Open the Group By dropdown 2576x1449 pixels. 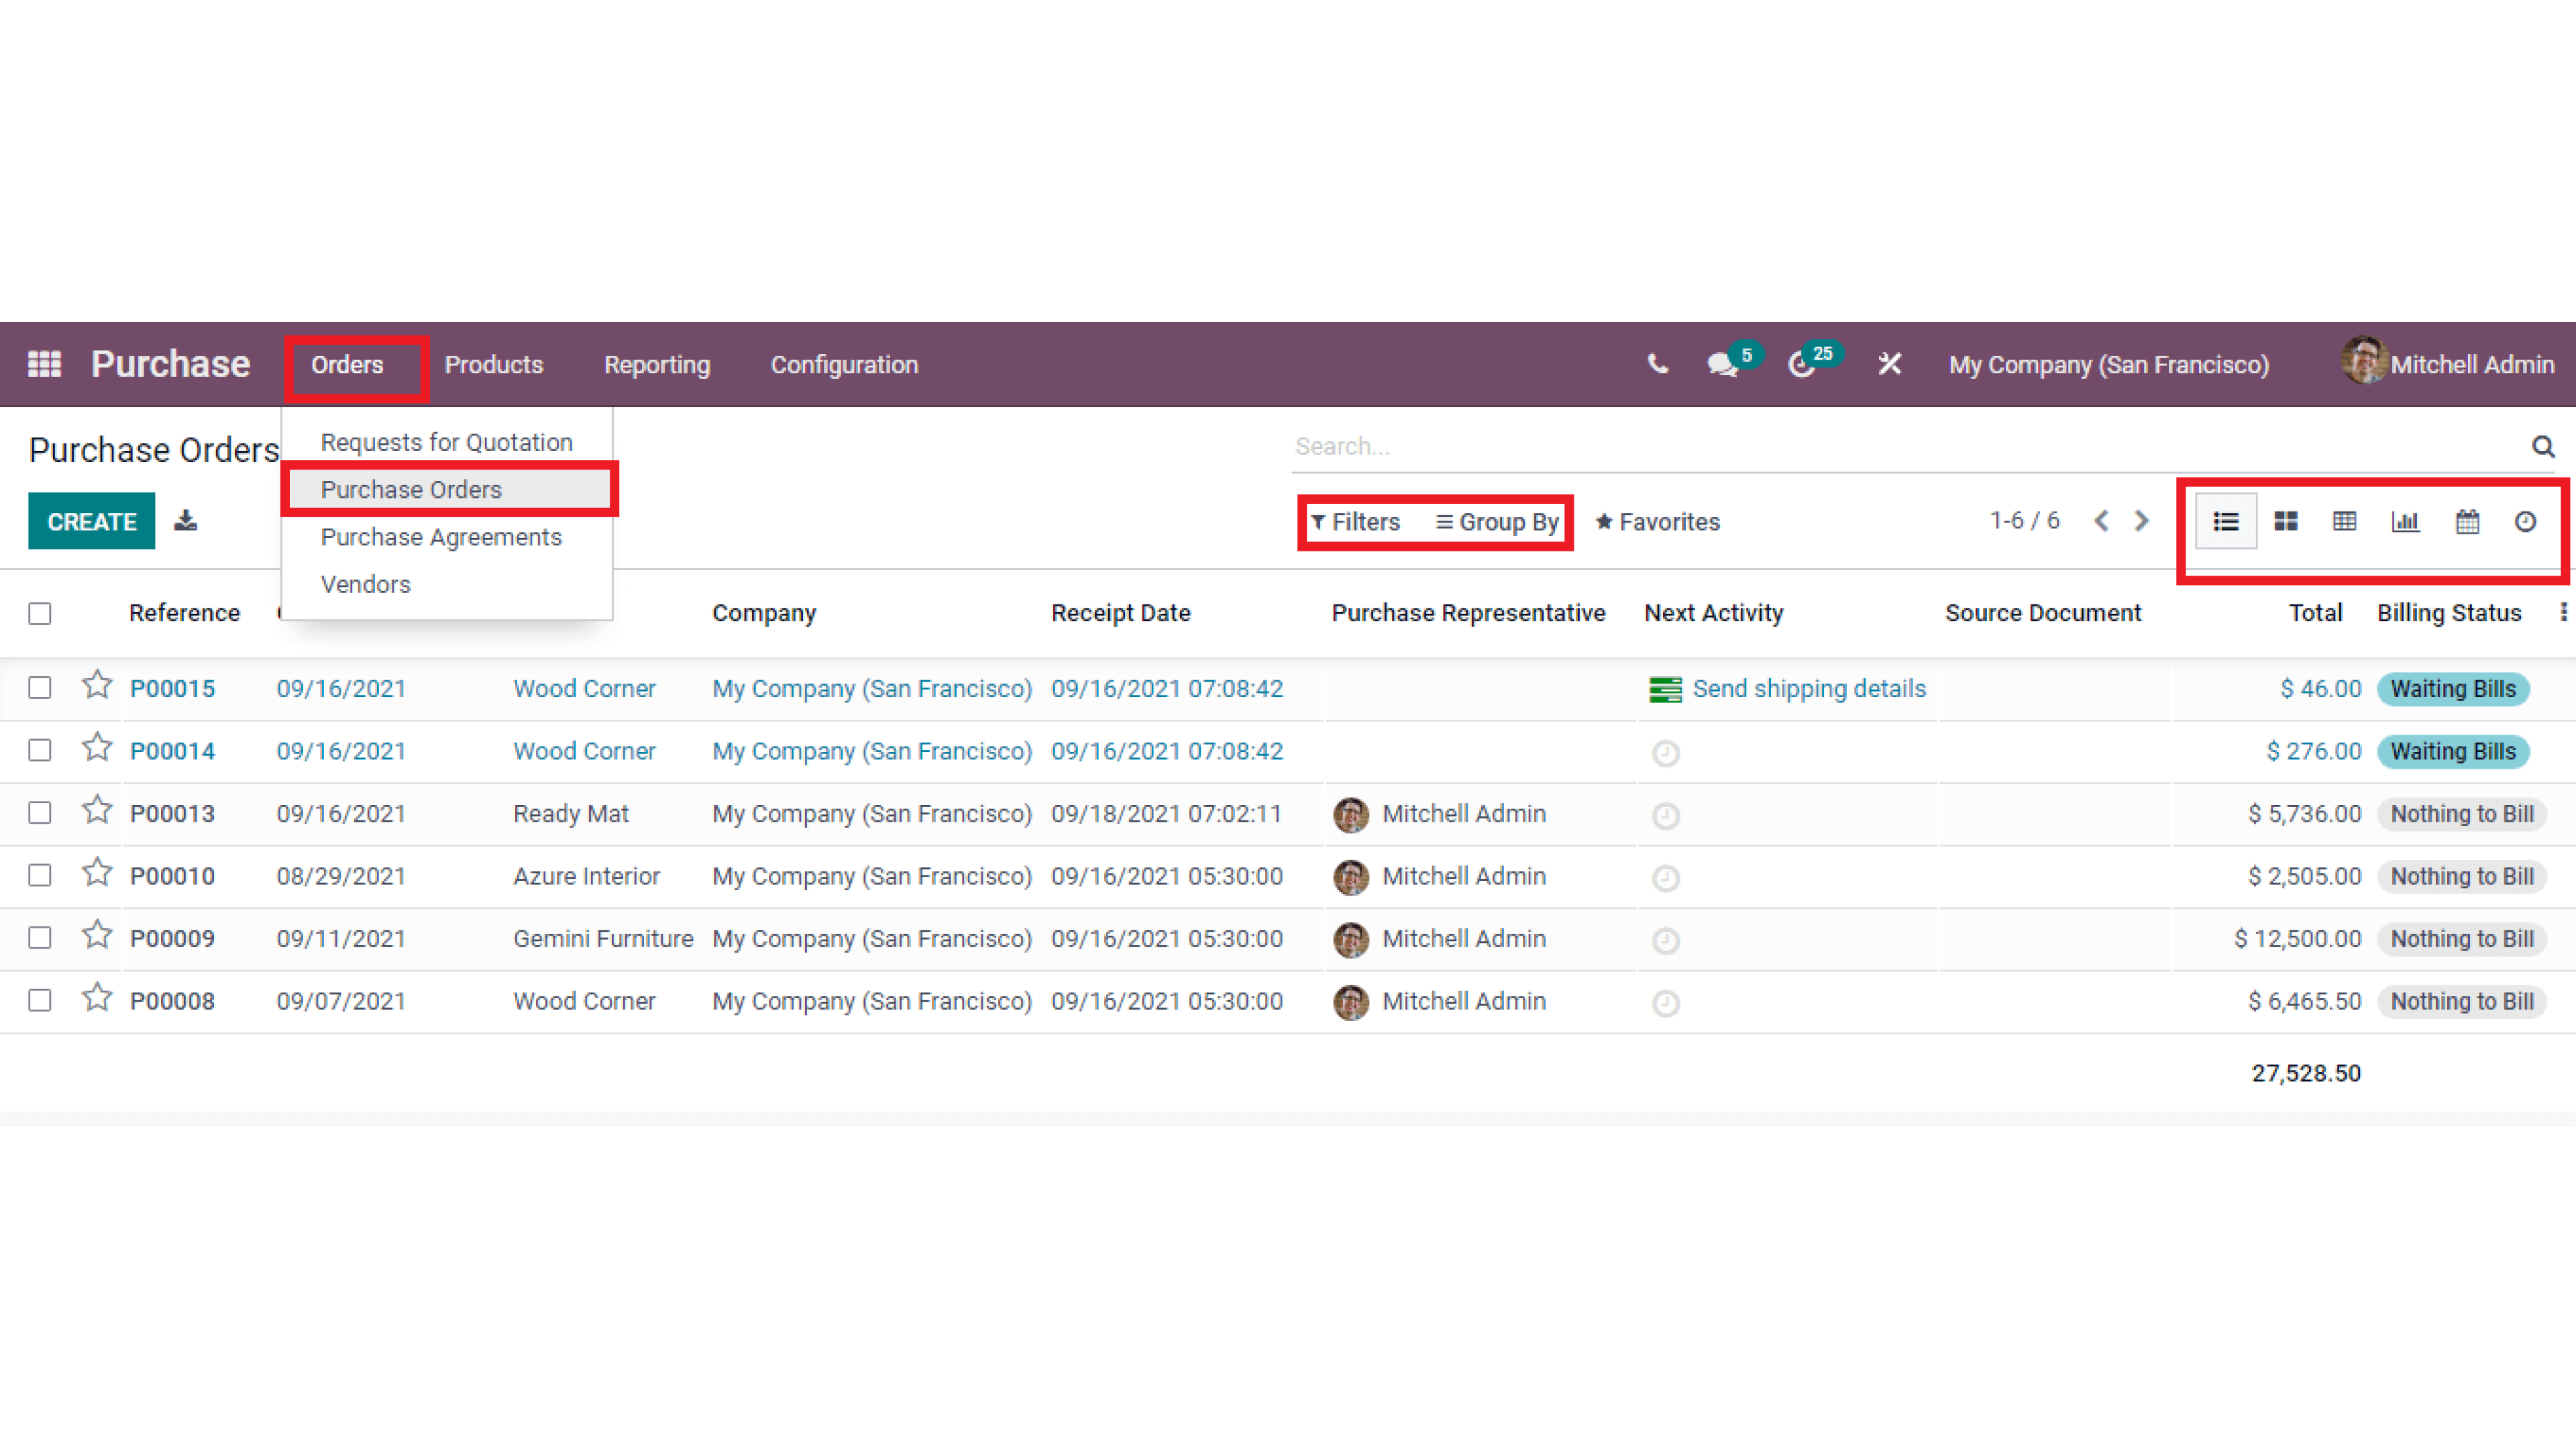coord(1497,522)
